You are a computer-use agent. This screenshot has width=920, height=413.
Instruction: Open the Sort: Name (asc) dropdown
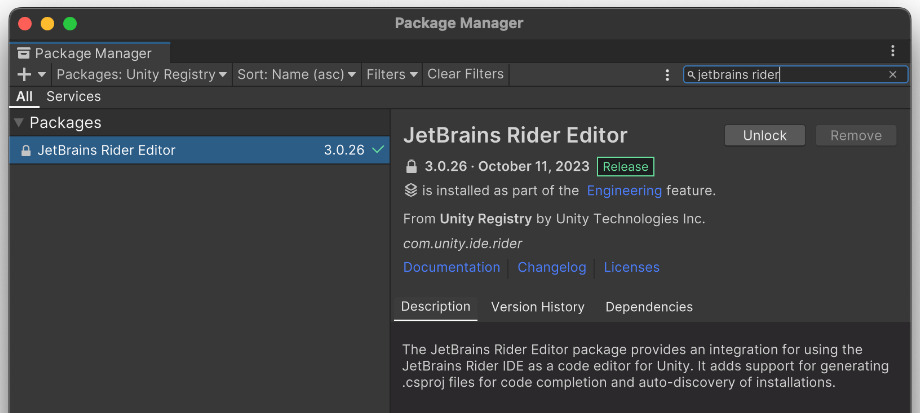coord(296,75)
